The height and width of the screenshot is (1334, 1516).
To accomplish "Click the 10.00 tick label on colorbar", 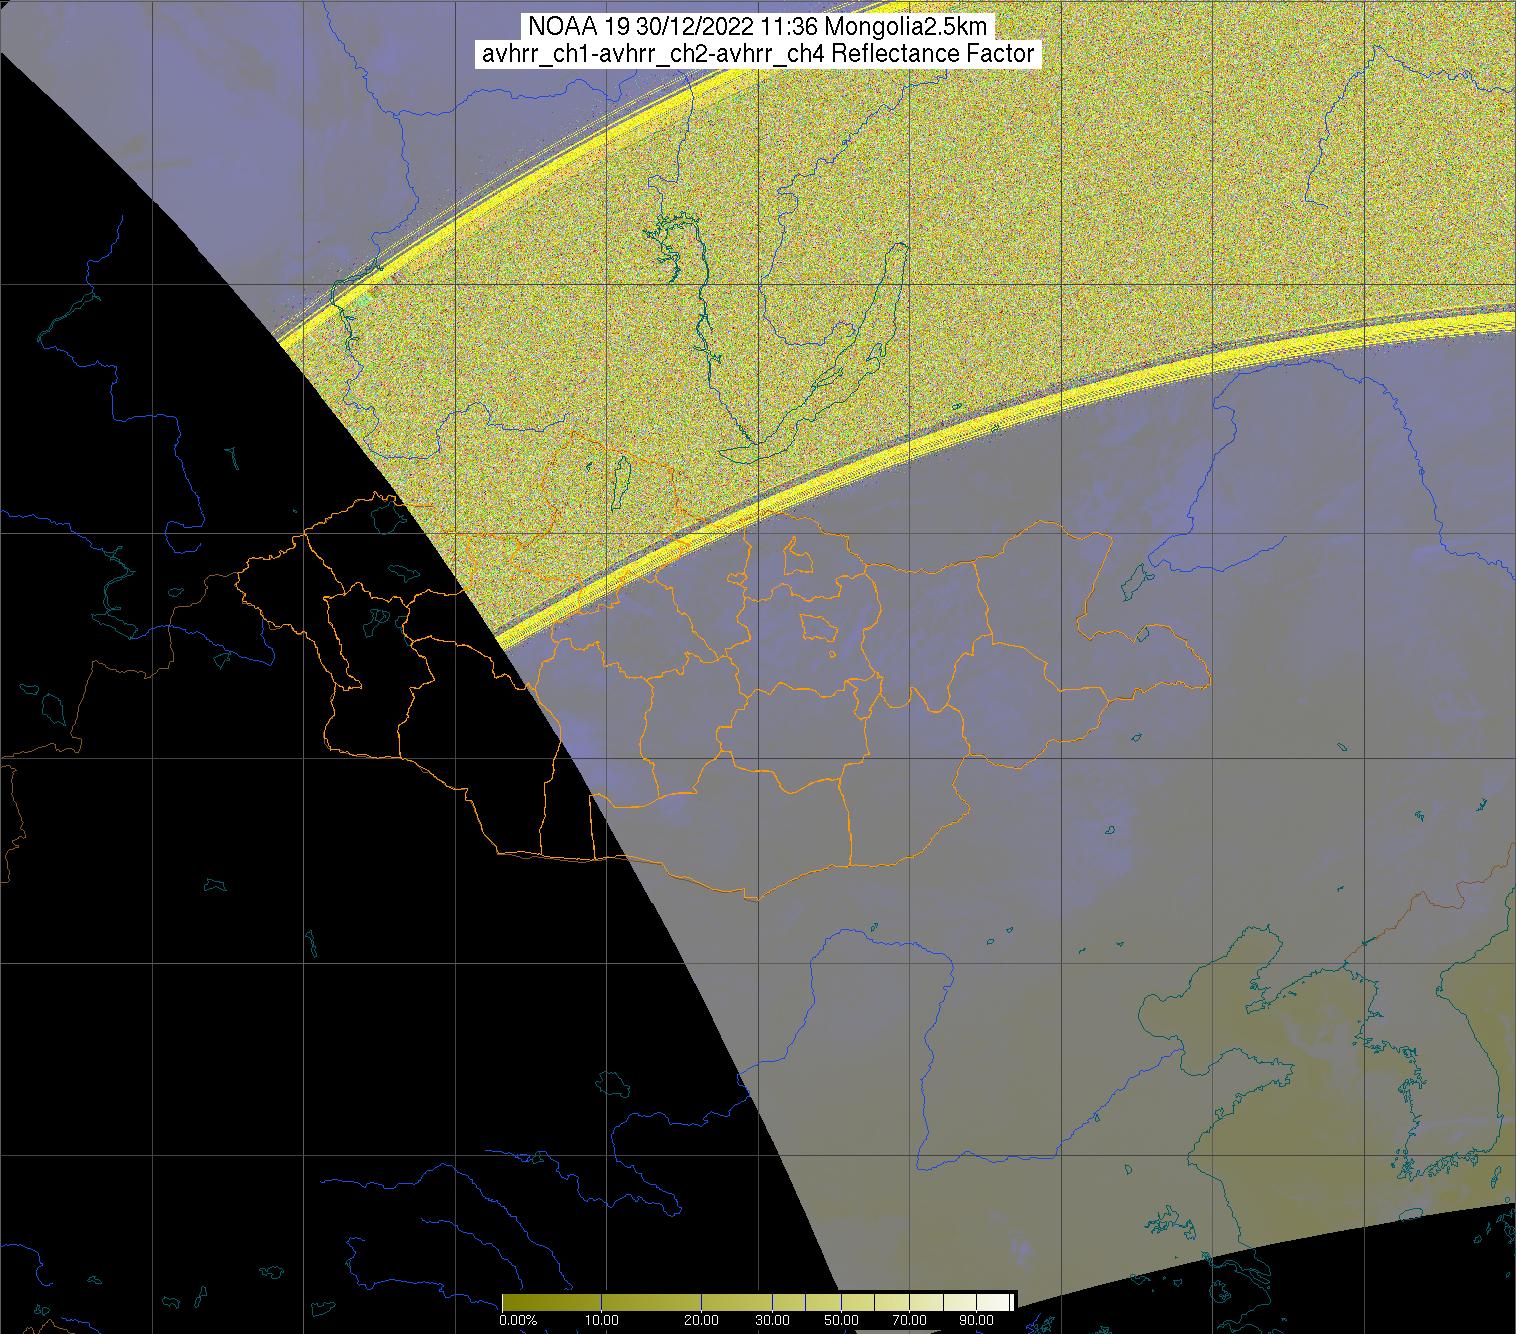I will [600, 1321].
